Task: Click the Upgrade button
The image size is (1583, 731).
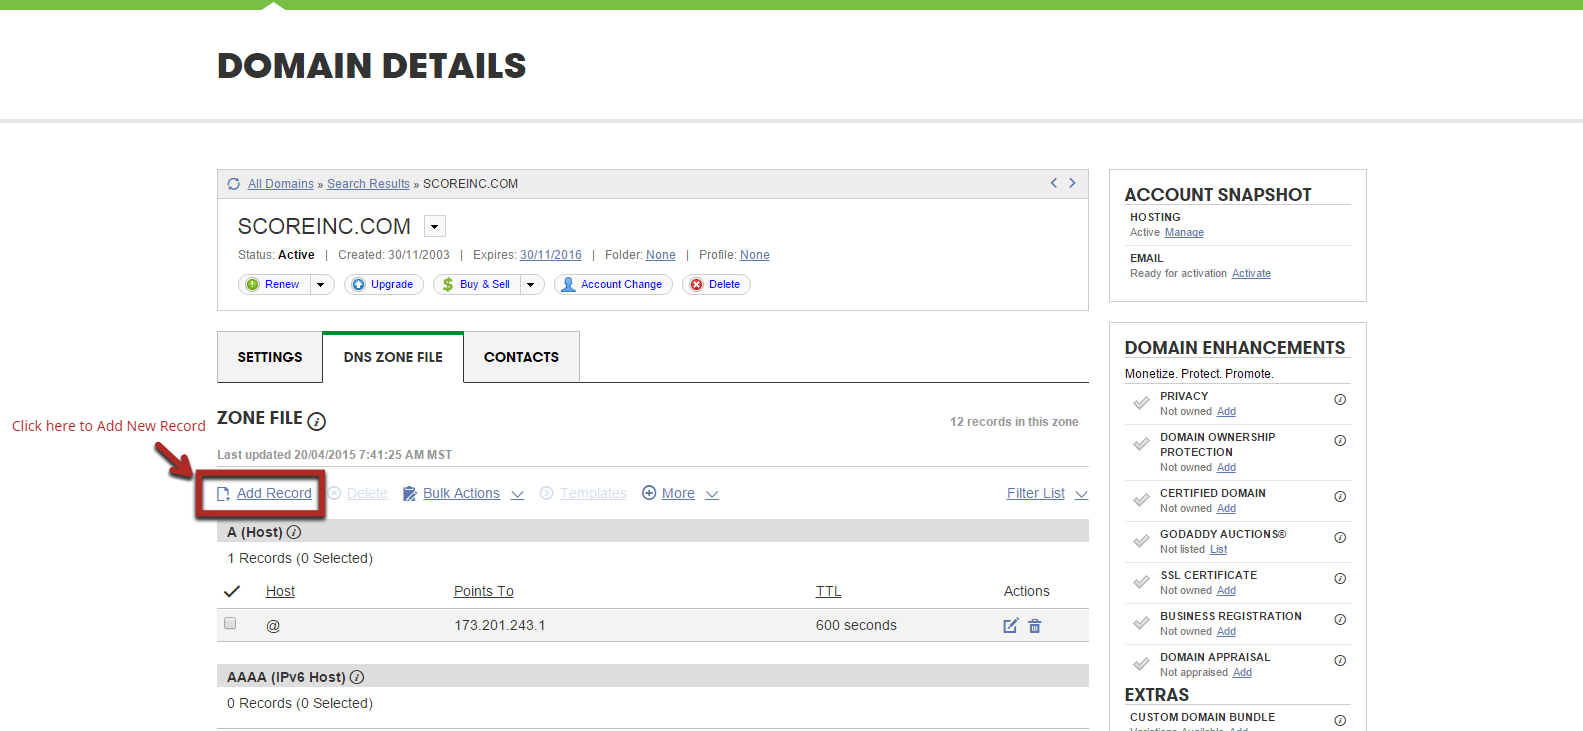Action: (x=384, y=285)
